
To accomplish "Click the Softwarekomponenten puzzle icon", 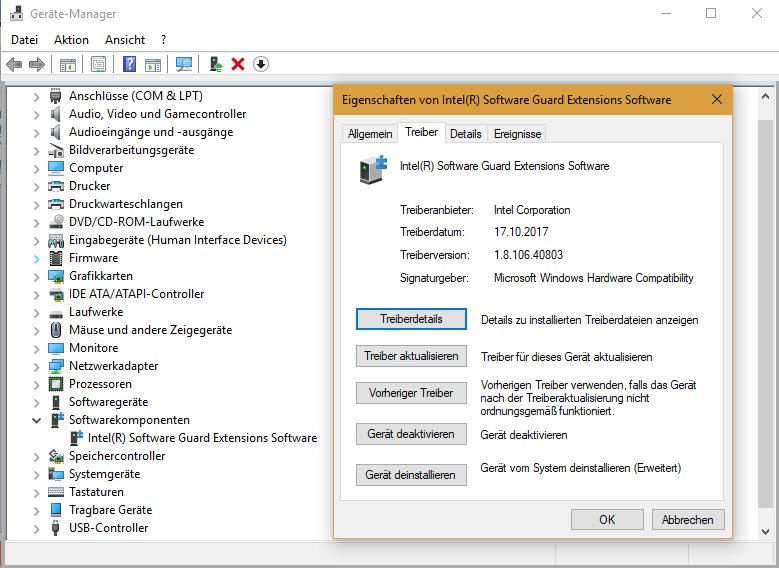I will (x=57, y=420).
